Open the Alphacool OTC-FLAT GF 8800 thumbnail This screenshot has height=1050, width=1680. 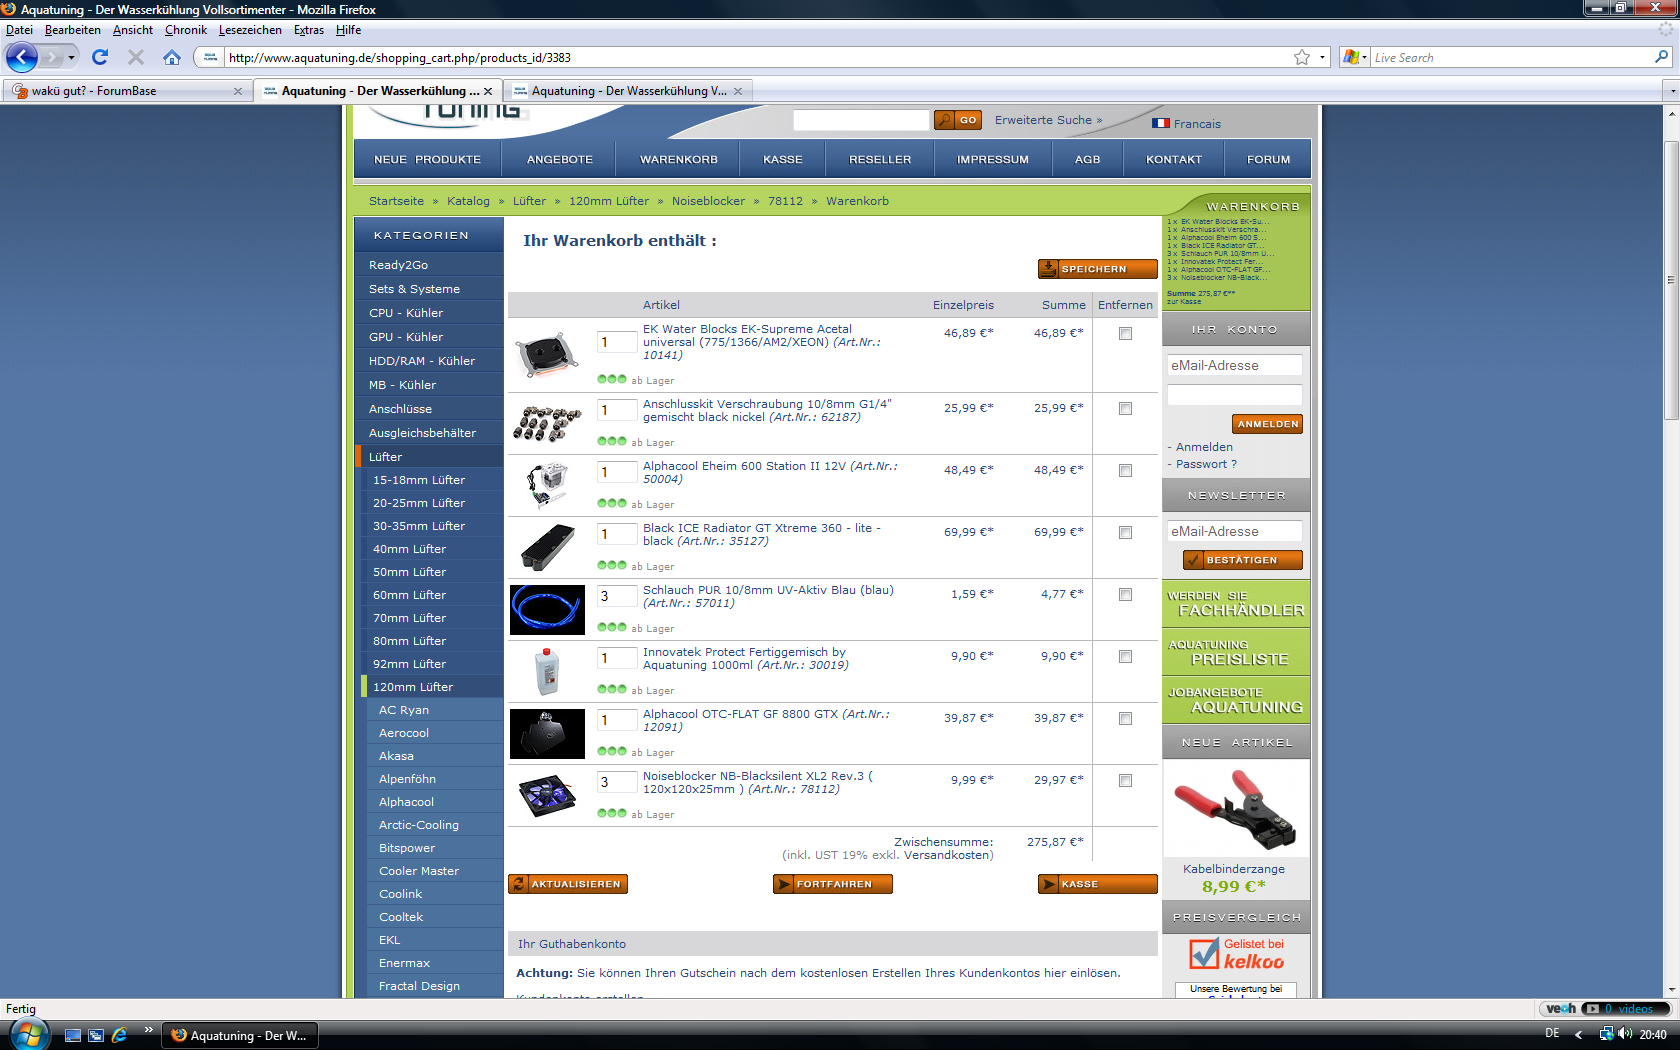[547, 733]
